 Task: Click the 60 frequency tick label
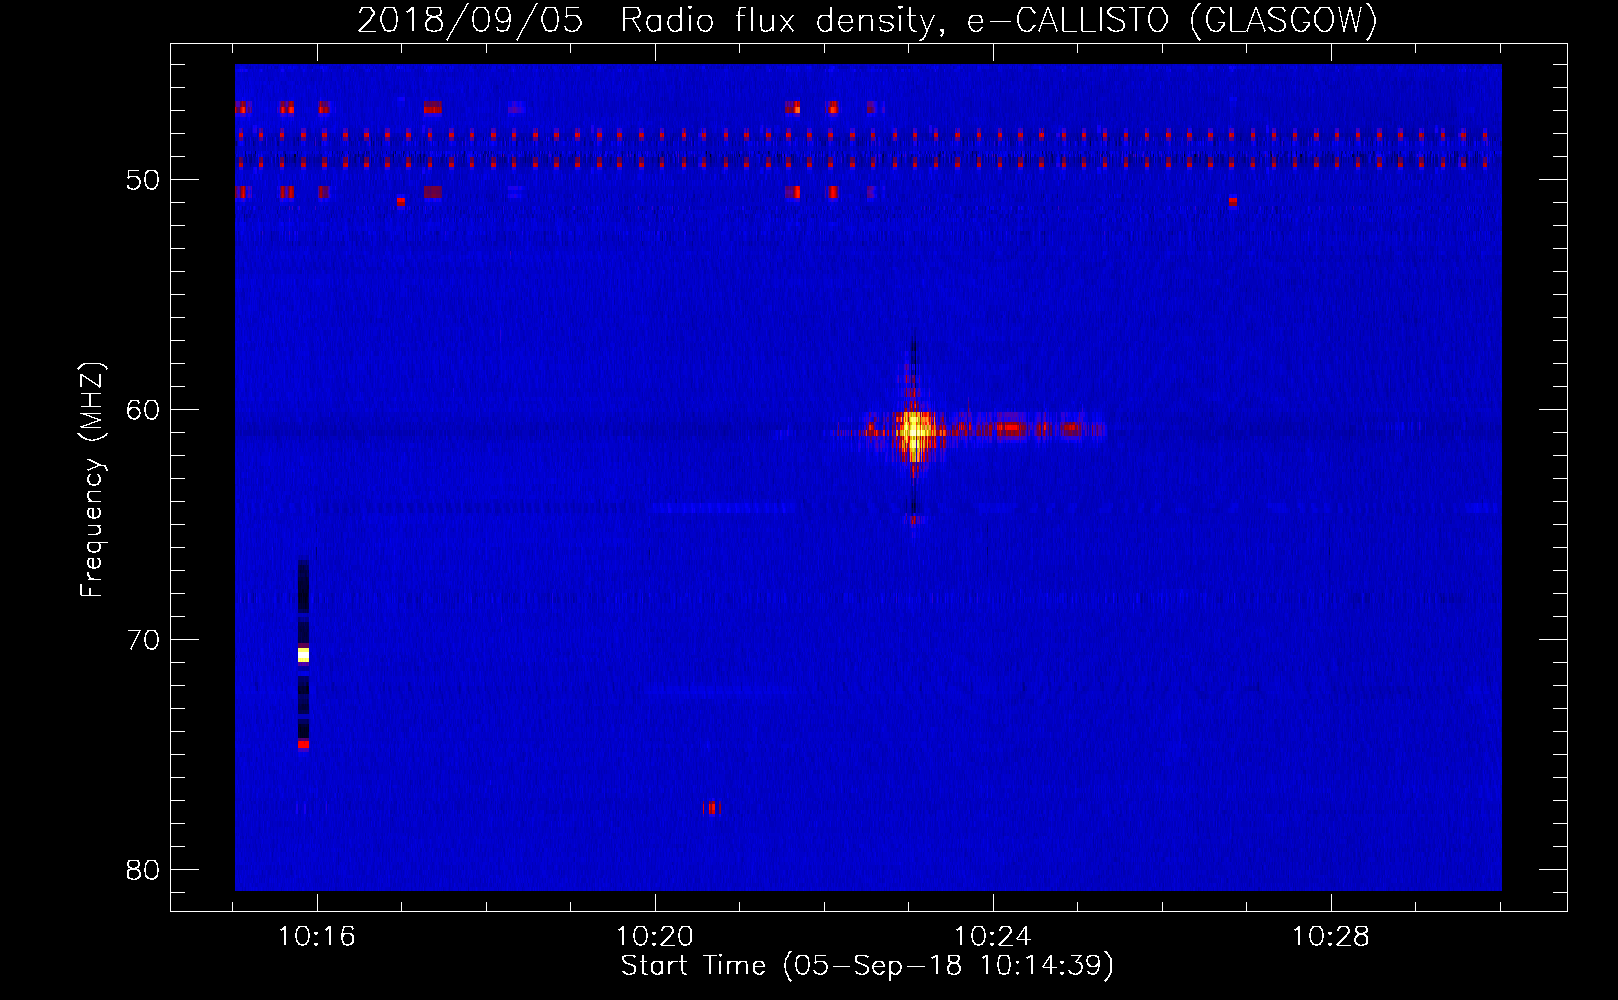pos(143,410)
